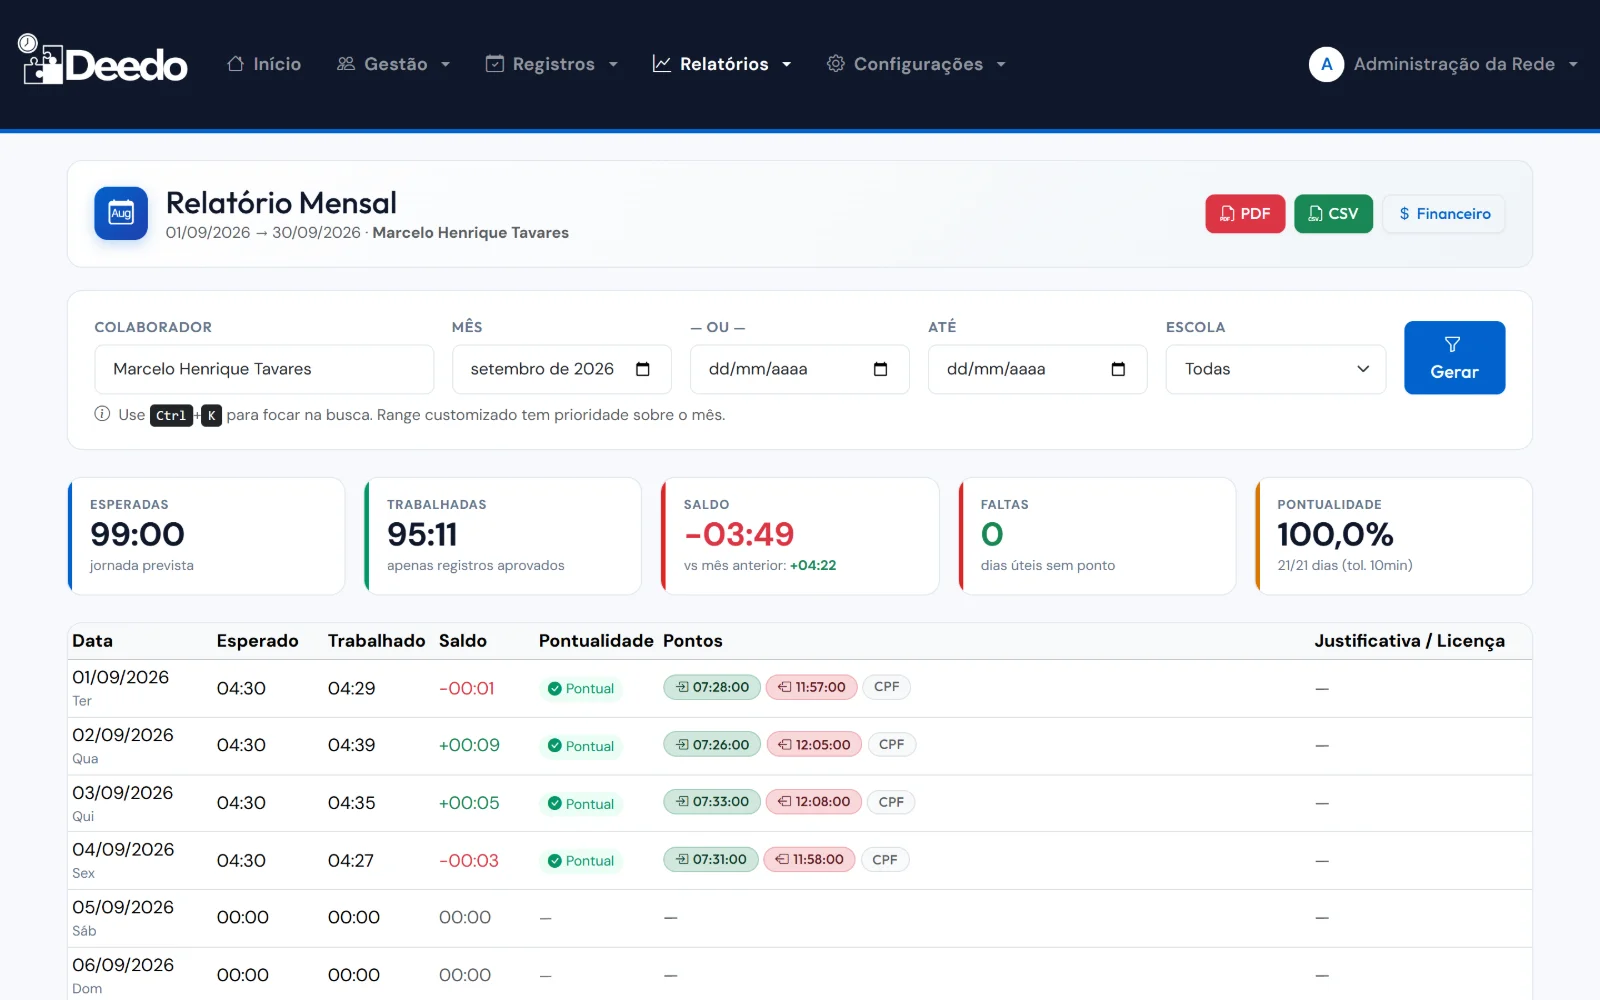Screen dimensions: 1600x1000
Task: Click the 11:57:00 exit badge
Action: click(x=811, y=687)
